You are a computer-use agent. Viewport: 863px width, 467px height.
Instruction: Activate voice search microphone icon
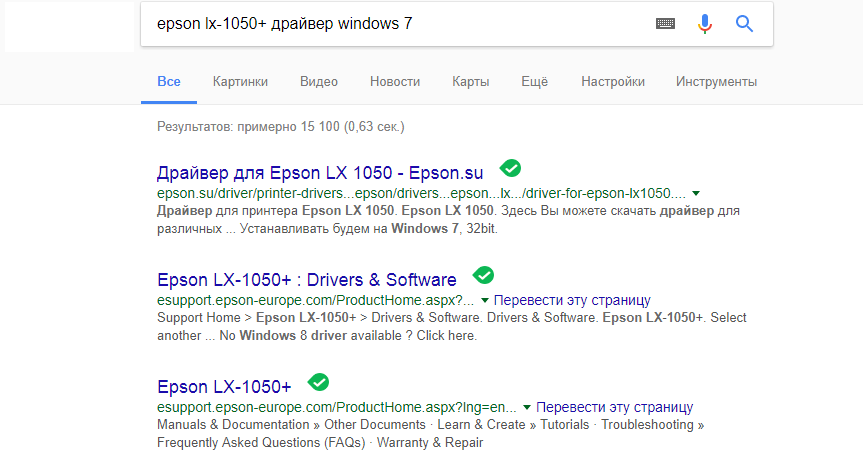[x=705, y=23]
